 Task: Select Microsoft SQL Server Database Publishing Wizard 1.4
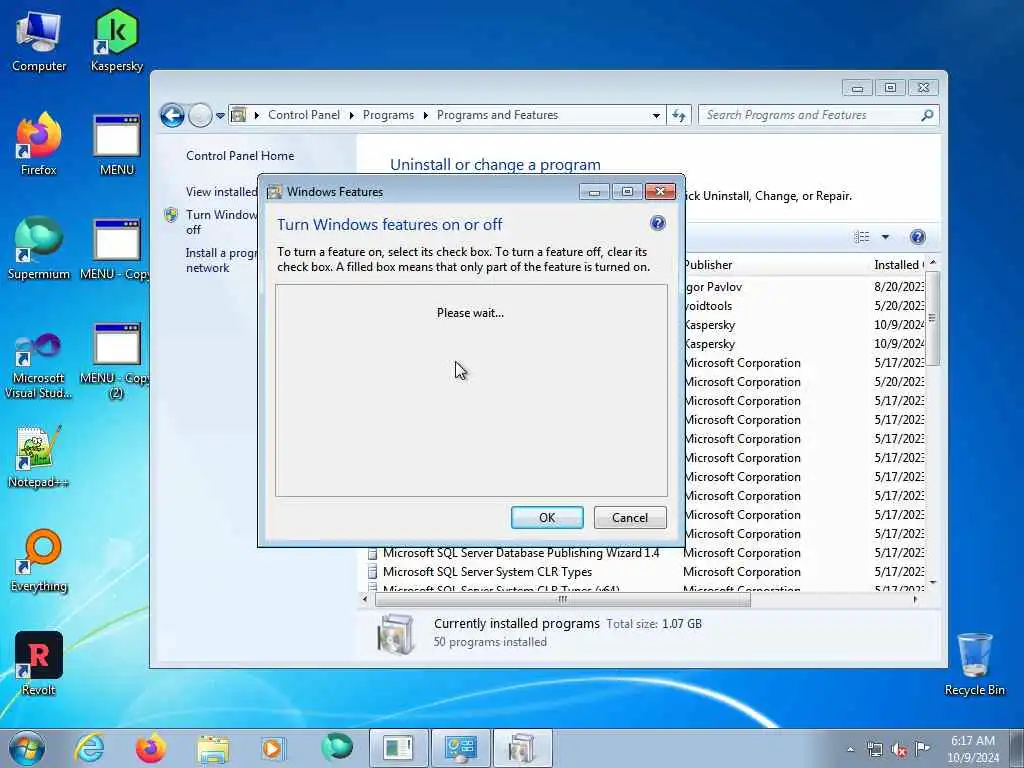(x=520, y=552)
